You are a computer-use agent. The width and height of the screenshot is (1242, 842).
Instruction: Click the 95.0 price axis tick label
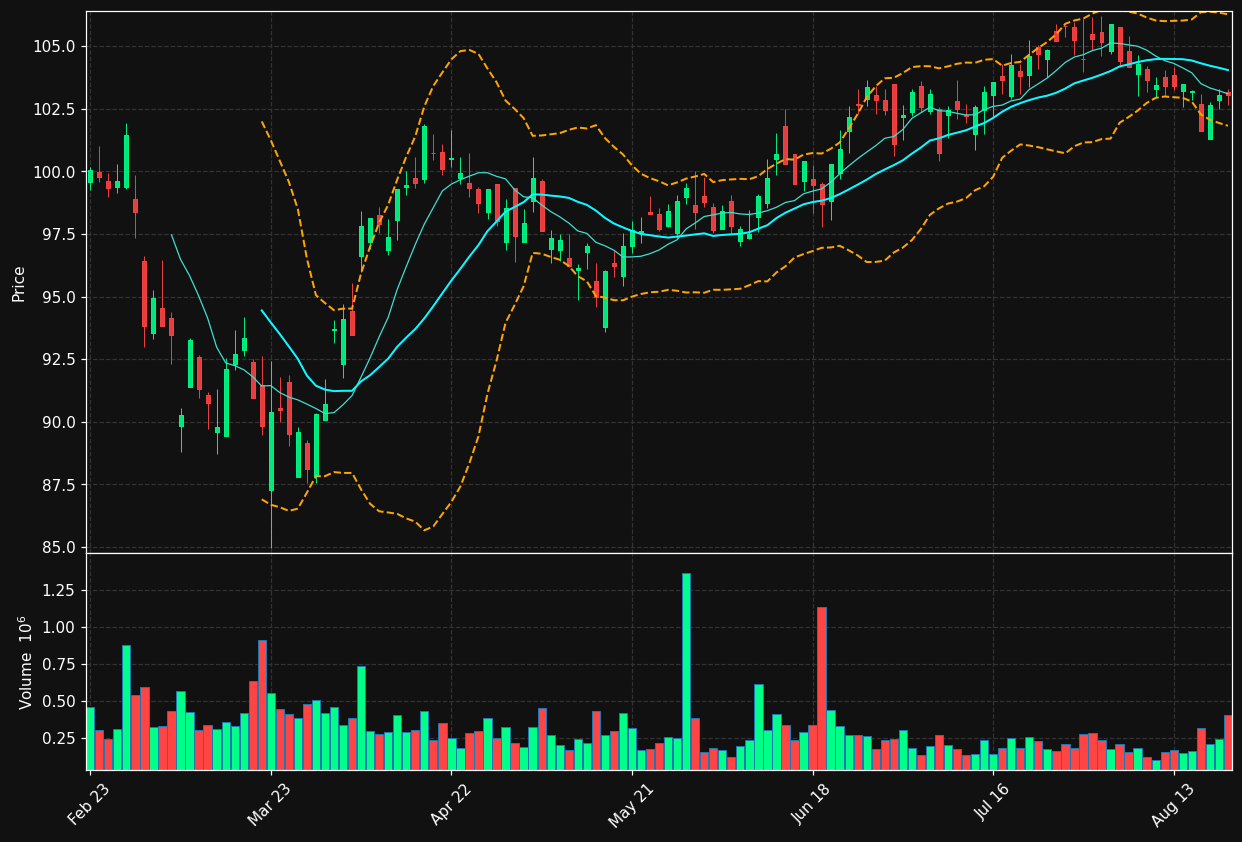click(60, 297)
